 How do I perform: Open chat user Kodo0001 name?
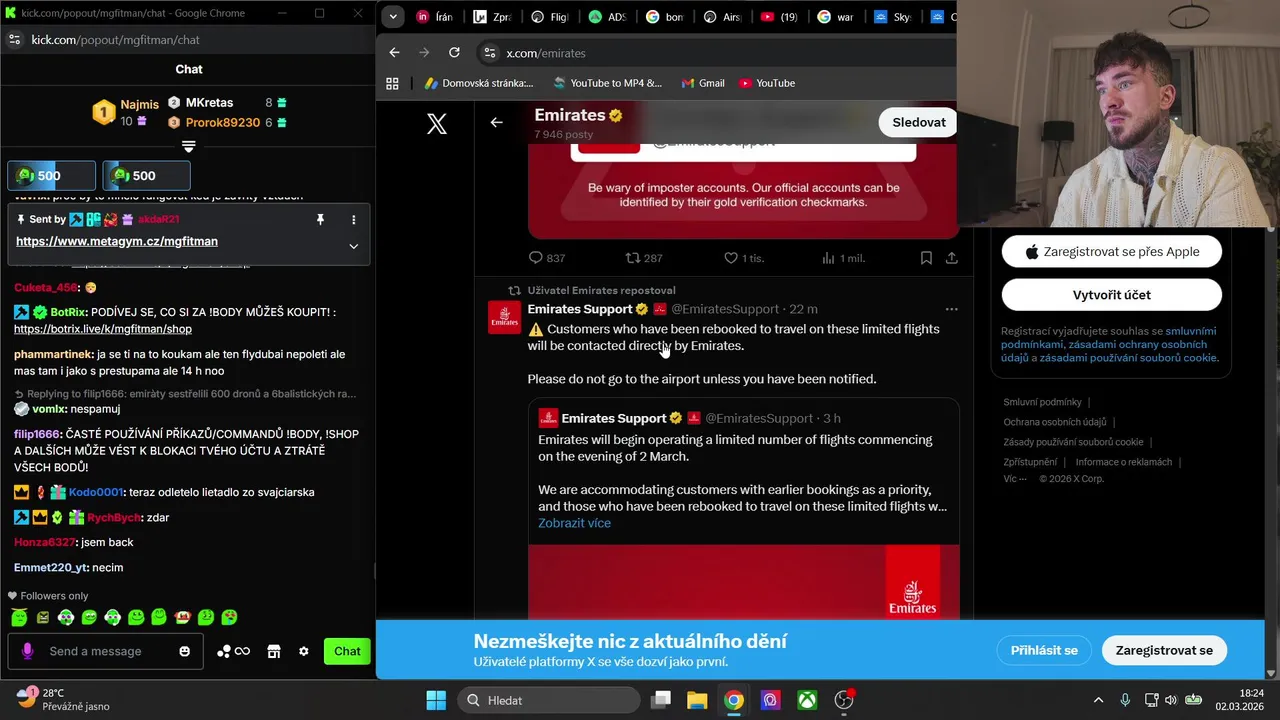(95, 492)
